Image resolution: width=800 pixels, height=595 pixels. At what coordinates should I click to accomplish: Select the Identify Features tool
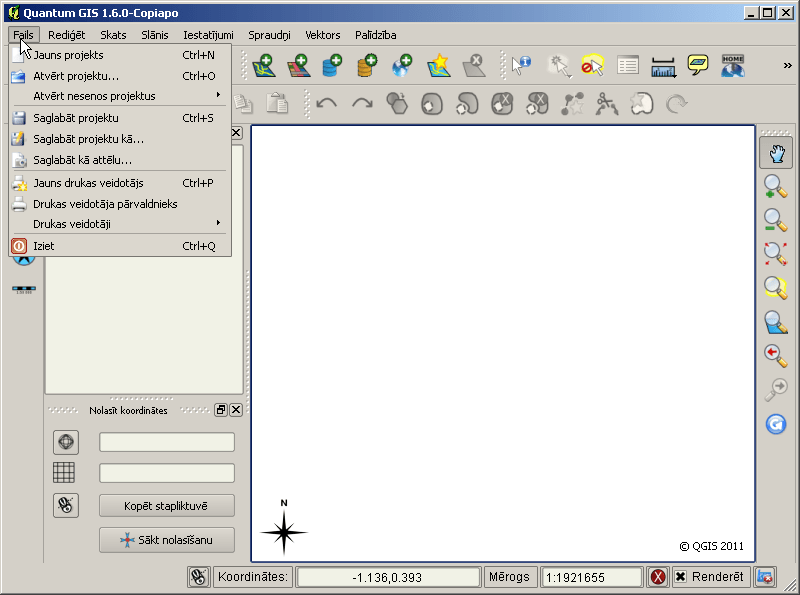click(521, 66)
